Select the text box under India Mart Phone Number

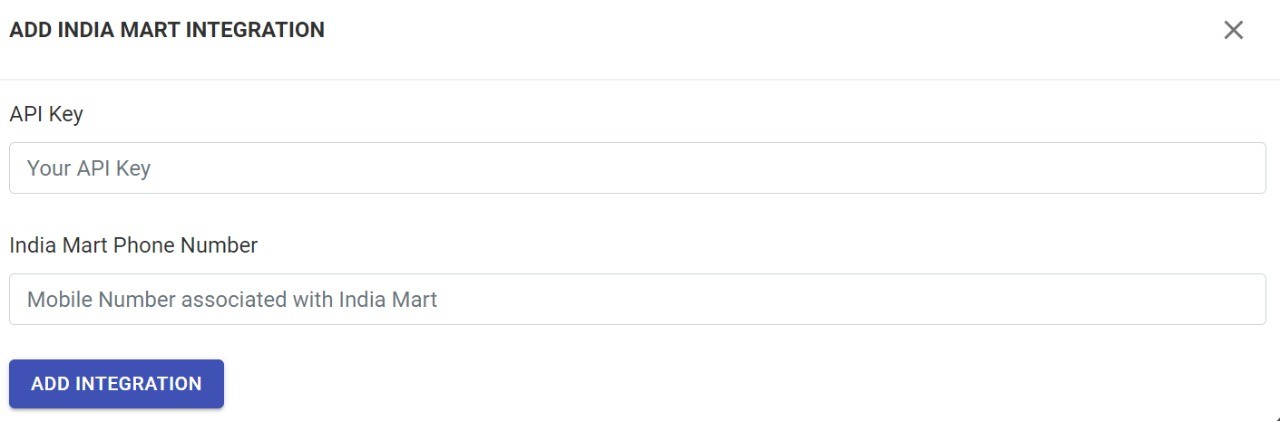(x=637, y=299)
